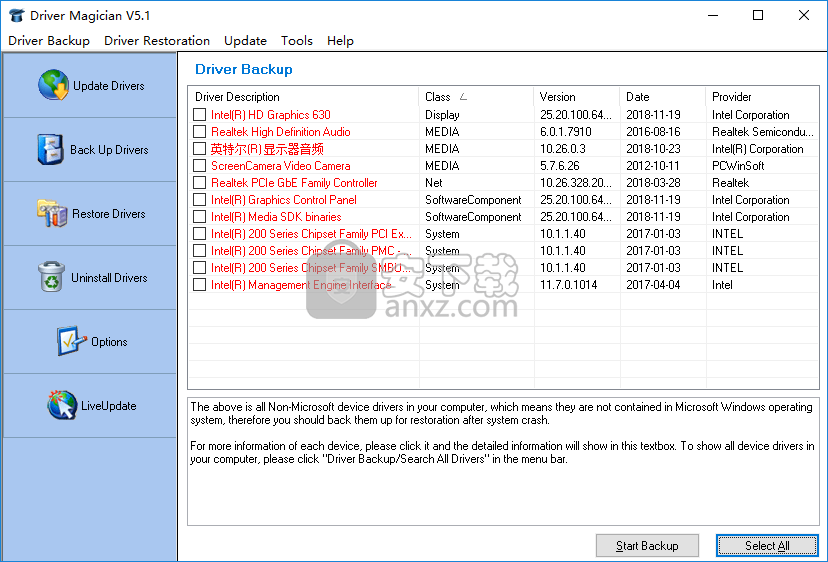Click the Realtek Semicondu... provider cell
Image resolution: width=828 pixels, height=562 pixels.
763,132
